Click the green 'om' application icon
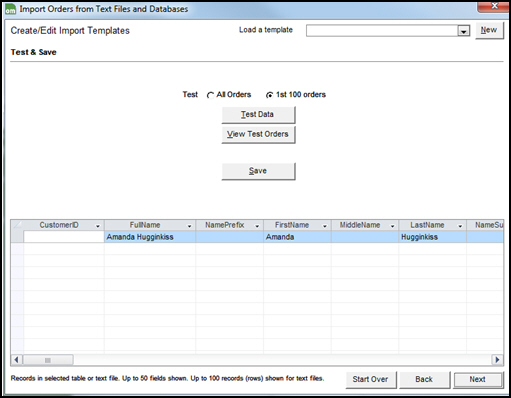Viewport: 511px width, 398px height. coord(10,10)
